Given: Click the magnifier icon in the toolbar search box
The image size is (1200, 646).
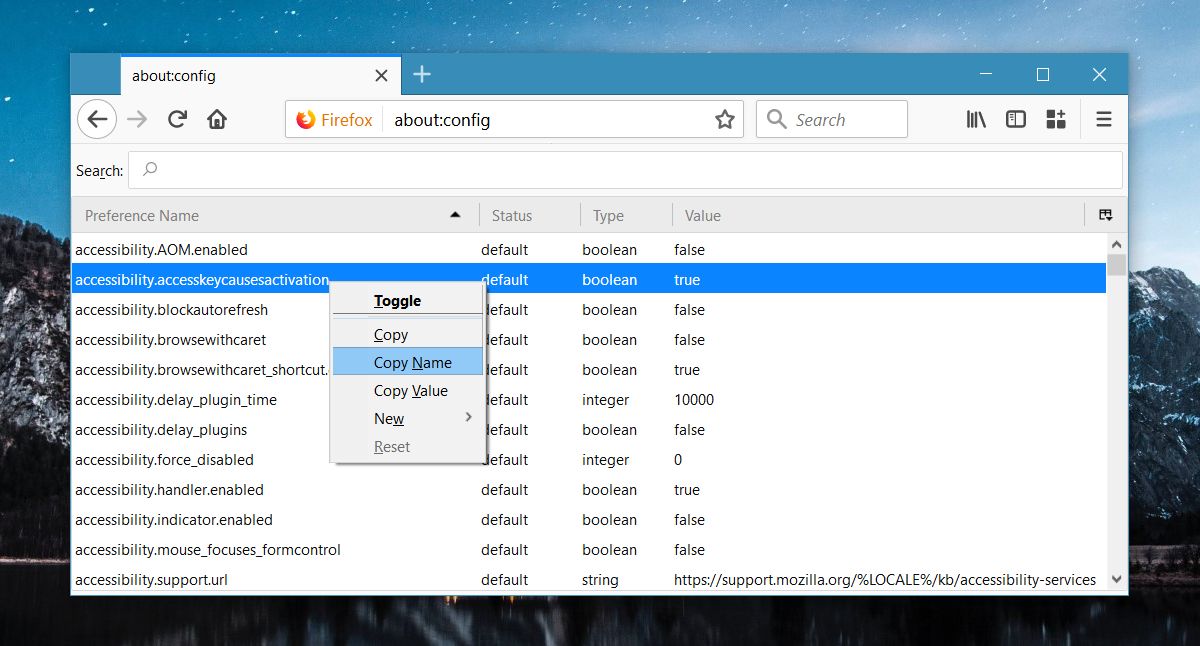Looking at the screenshot, I should point(776,120).
